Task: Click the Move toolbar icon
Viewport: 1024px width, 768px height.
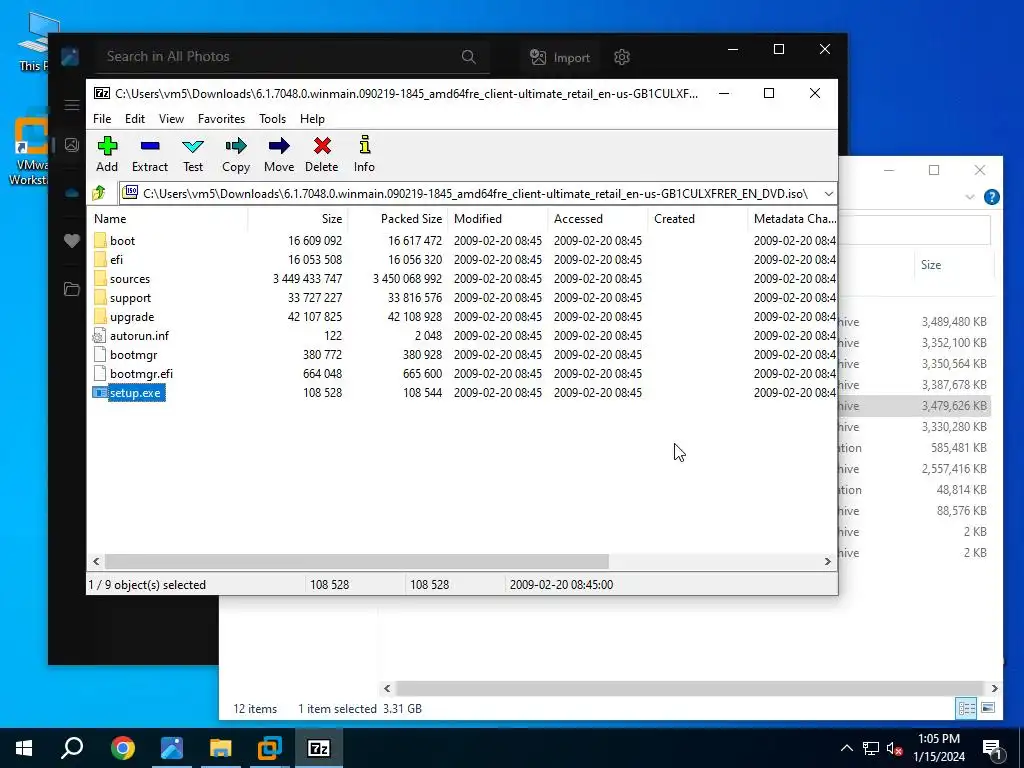Action: click(x=279, y=146)
